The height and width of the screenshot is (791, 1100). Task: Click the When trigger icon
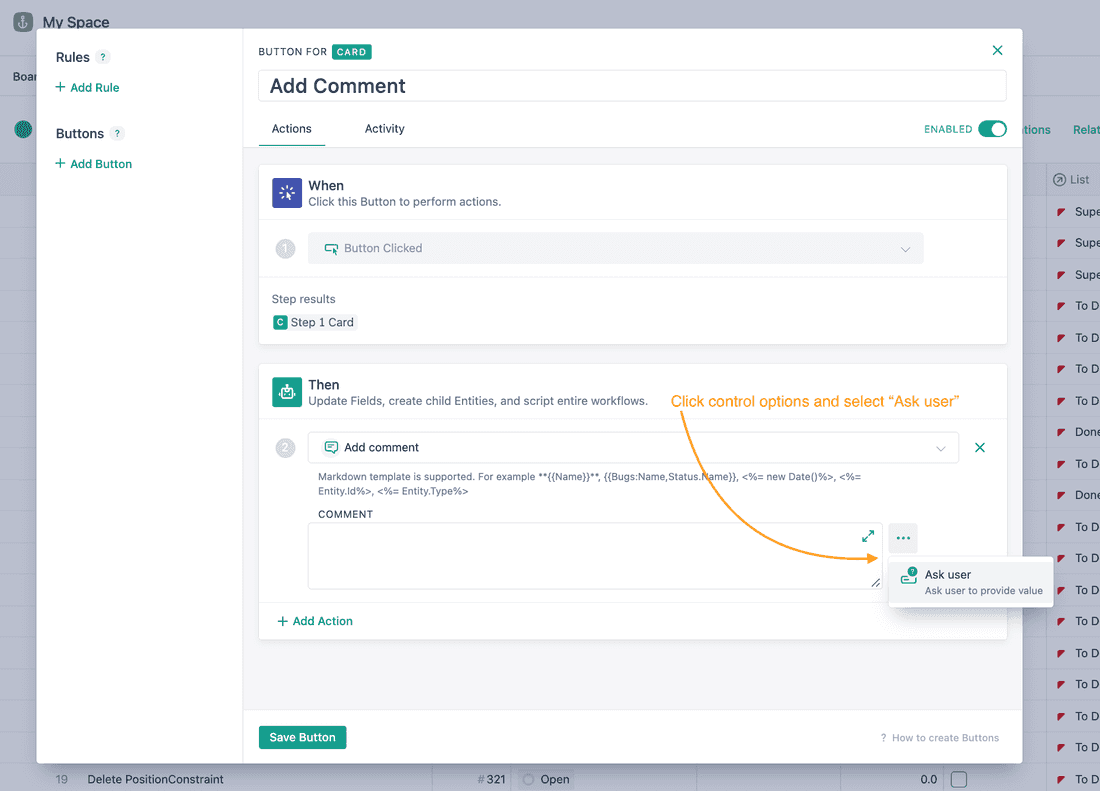[x=287, y=193]
